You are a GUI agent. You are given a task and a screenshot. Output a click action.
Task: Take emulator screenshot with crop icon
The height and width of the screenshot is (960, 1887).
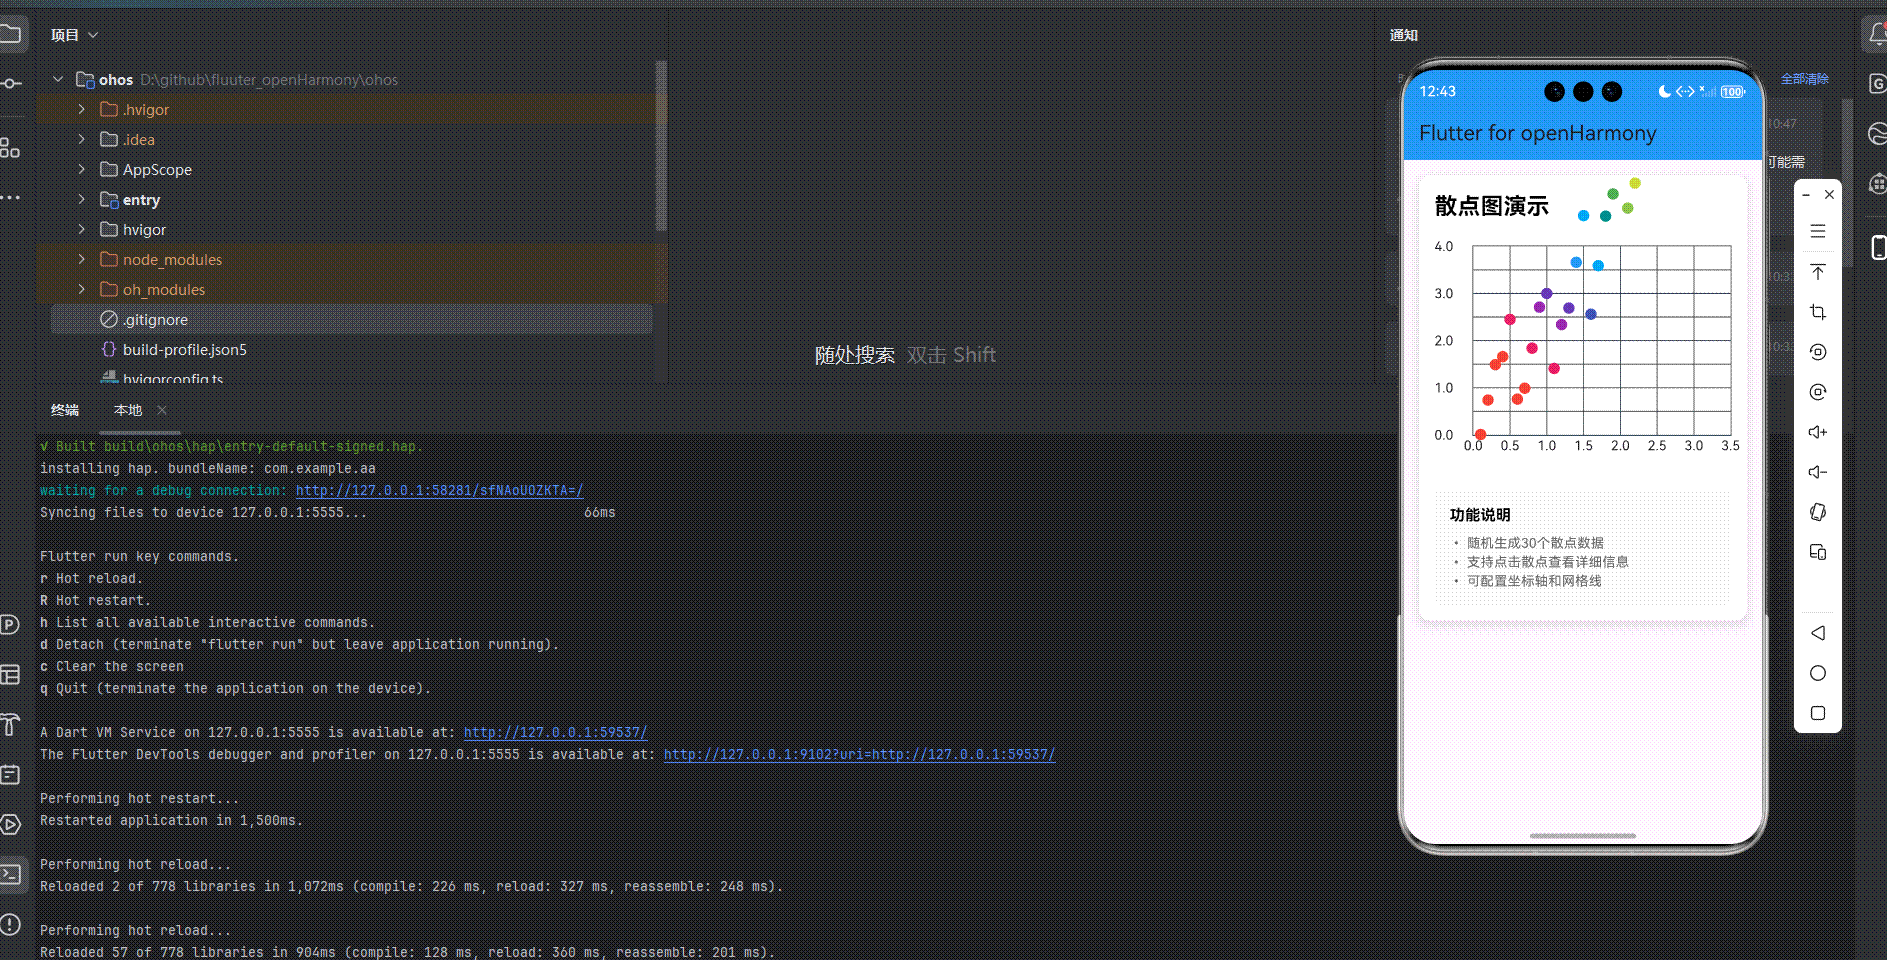tap(1818, 312)
